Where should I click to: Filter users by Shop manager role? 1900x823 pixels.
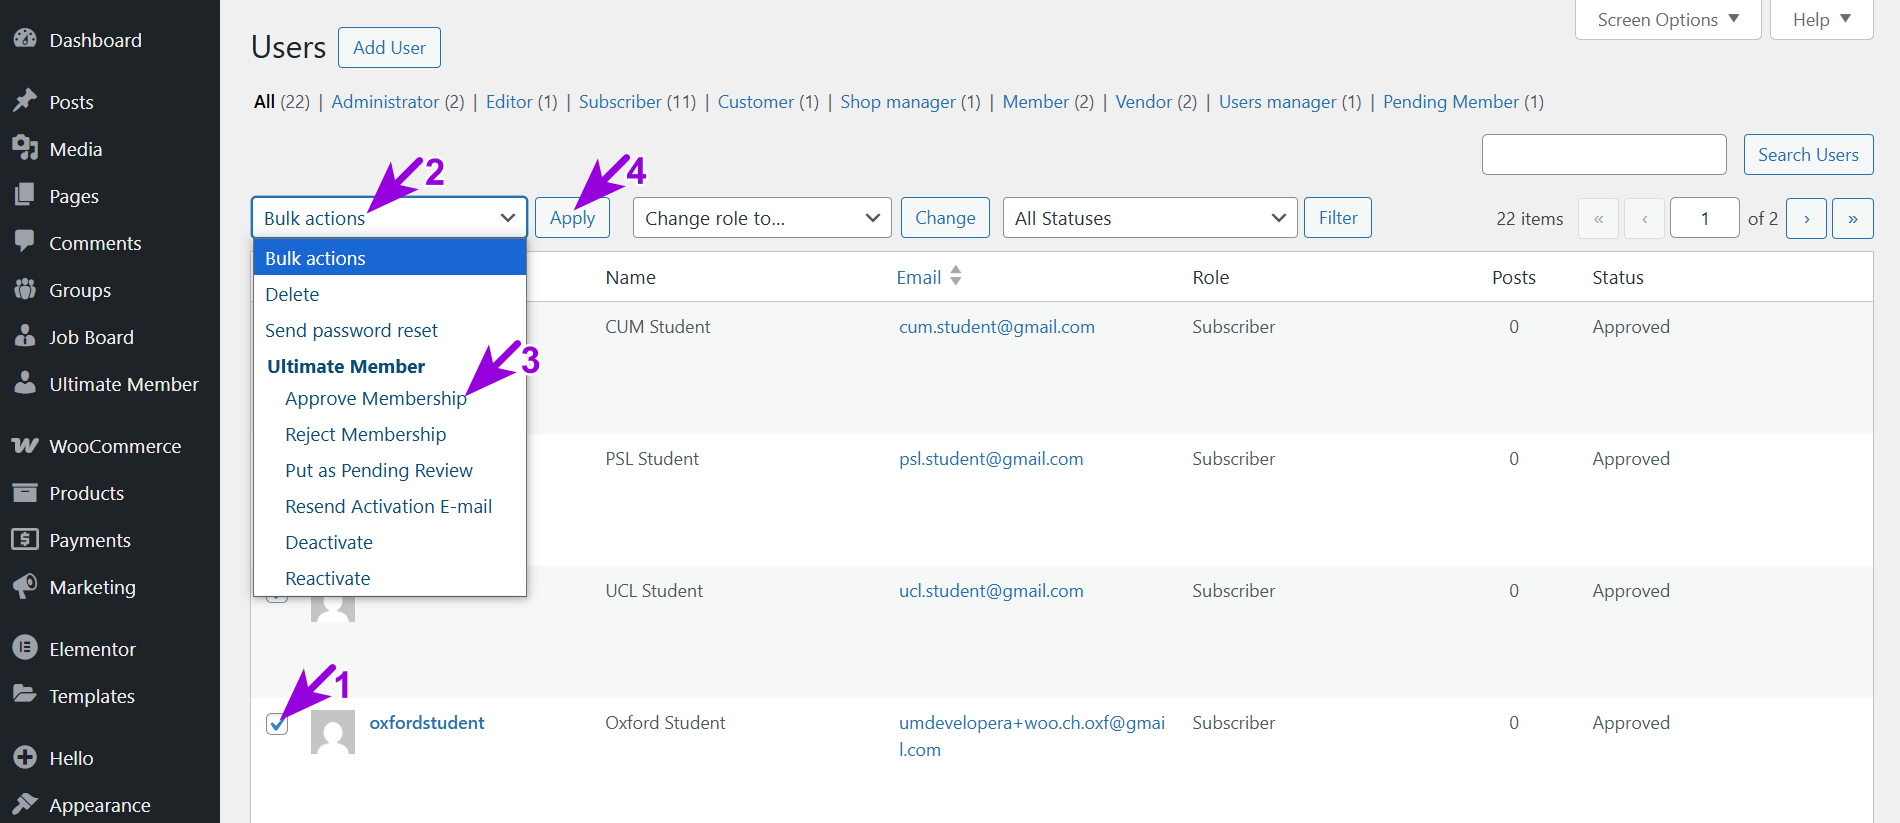pos(898,101)
